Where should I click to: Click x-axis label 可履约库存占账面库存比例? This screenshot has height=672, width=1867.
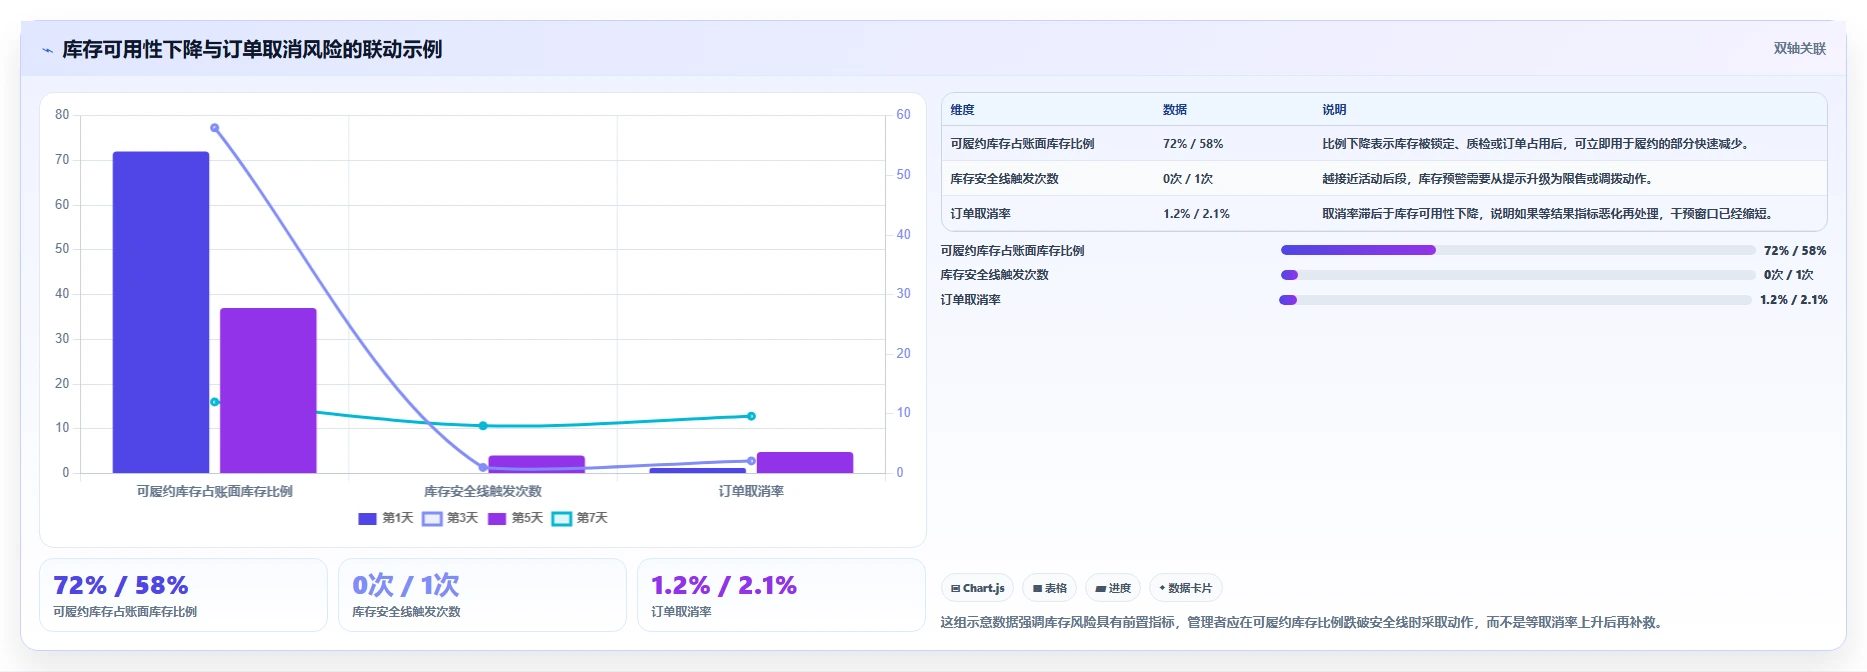215,491
